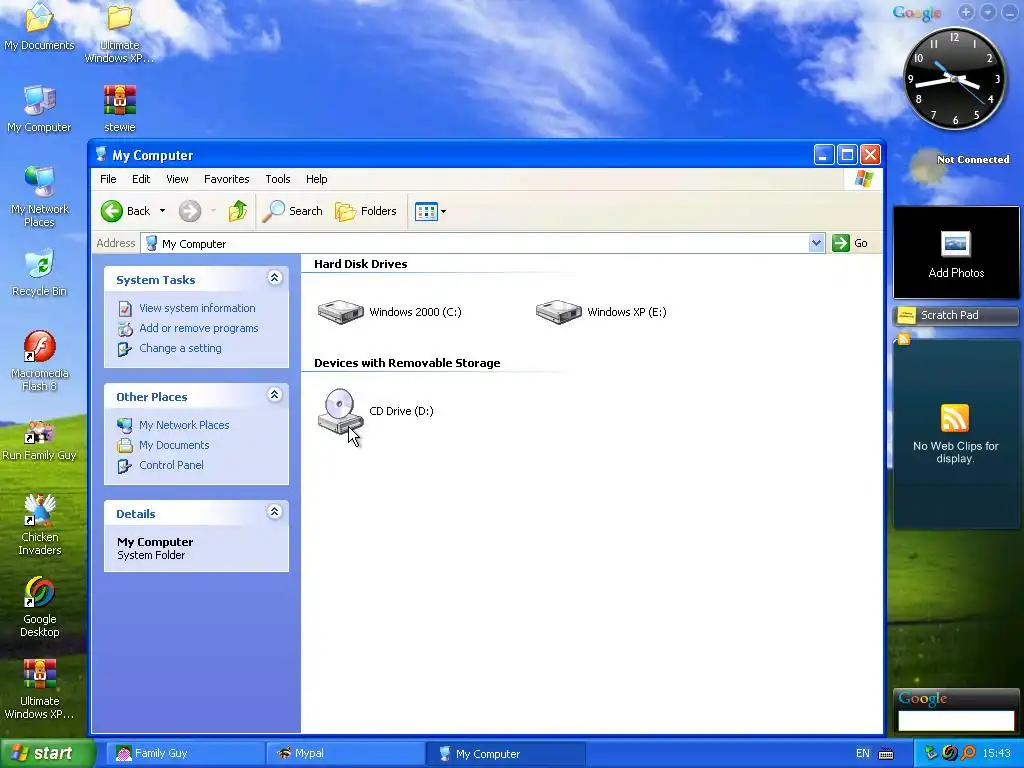Switch to Mypal taskbar button
The image size is (1024, 768).
[345, 753]
